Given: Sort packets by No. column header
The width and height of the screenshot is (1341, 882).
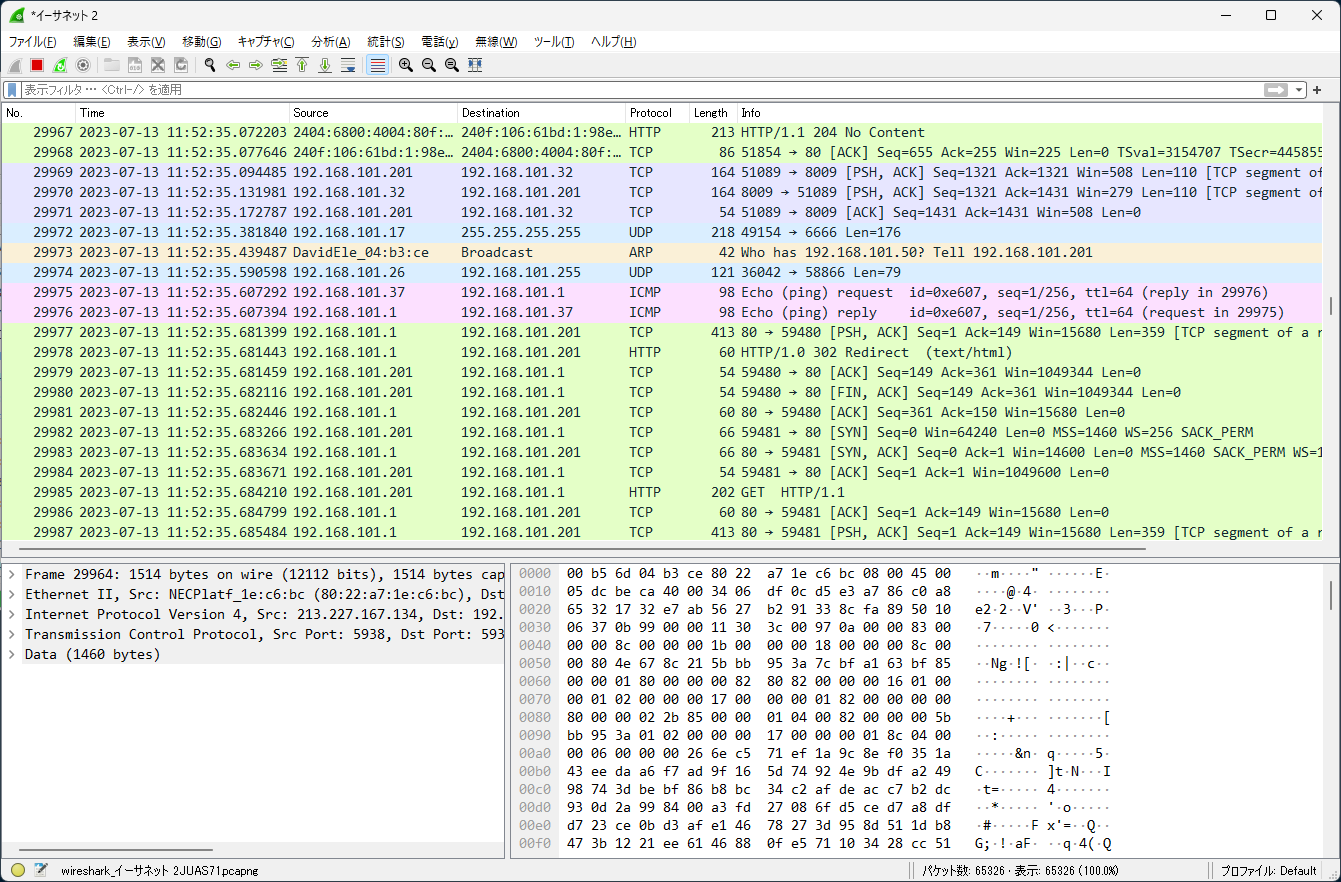Looking at the screenshot, I should (x=39, y=113).
